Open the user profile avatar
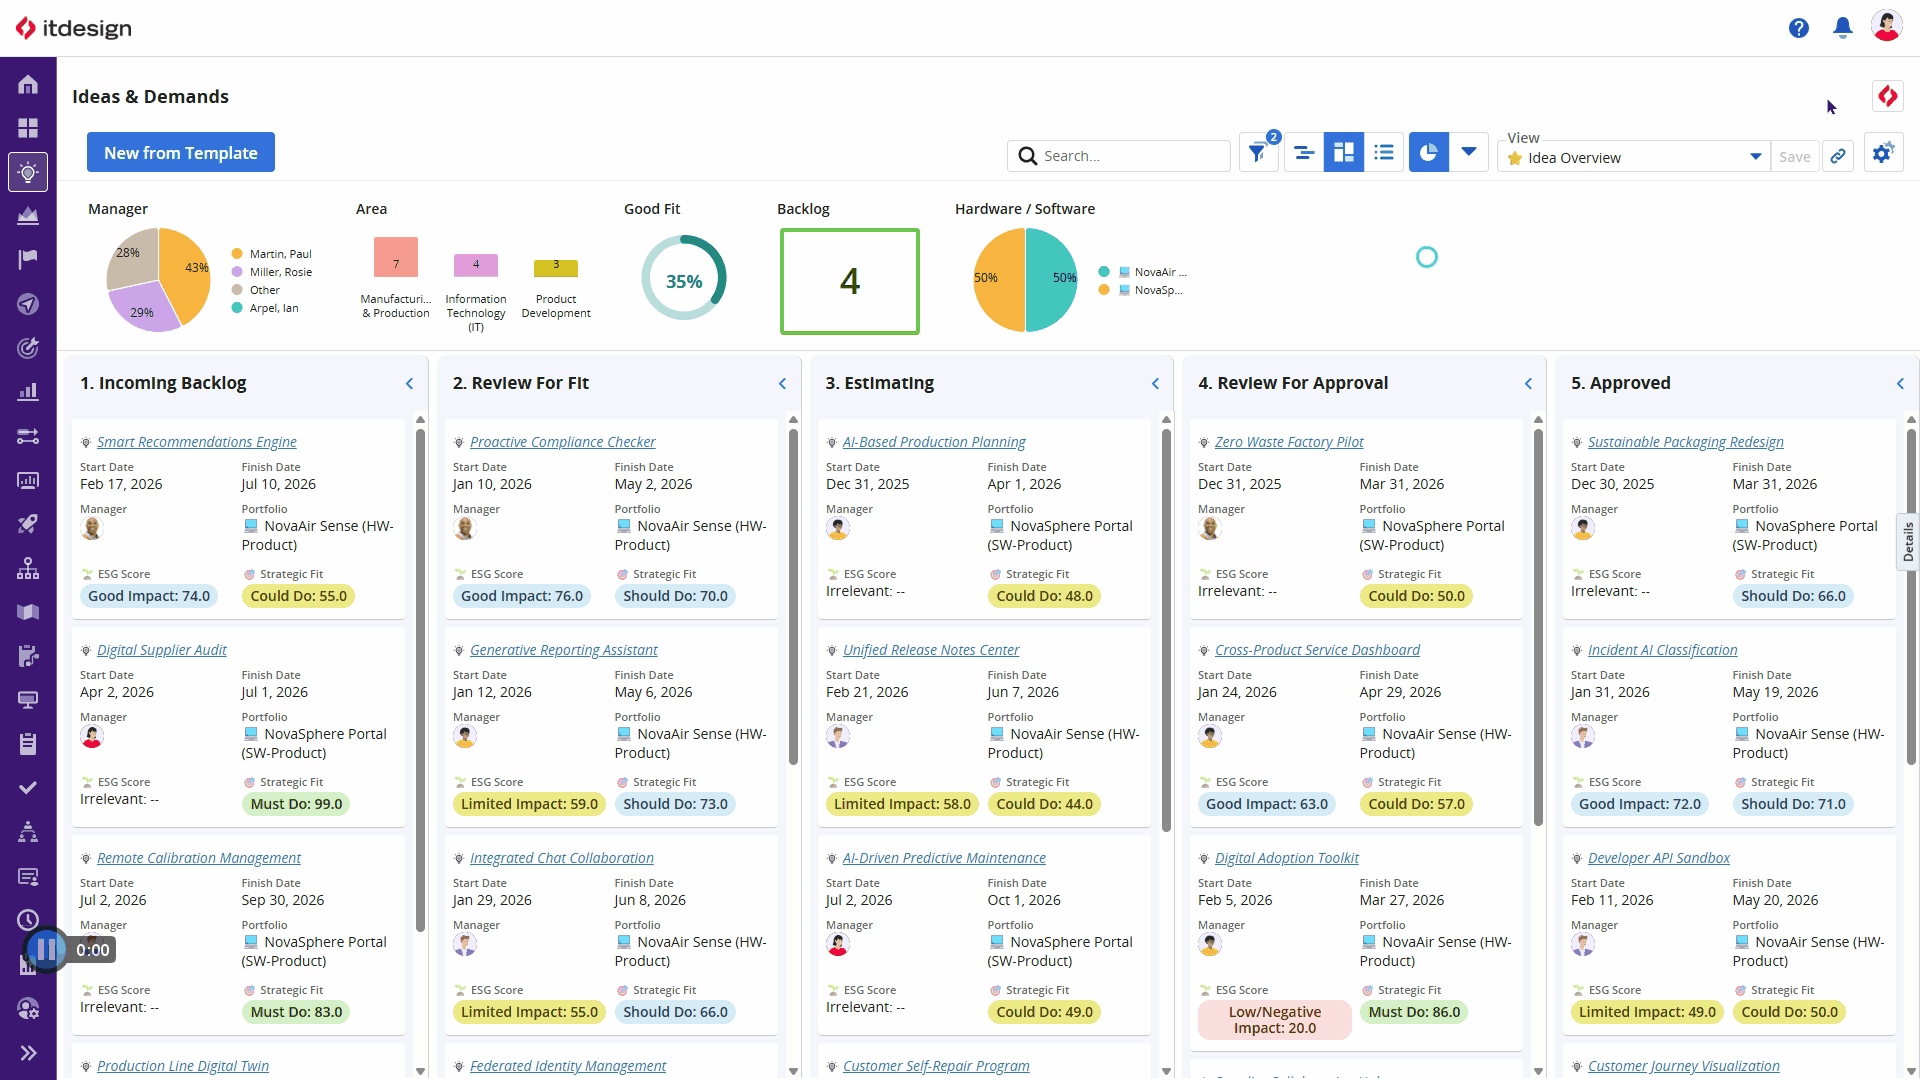This screenshot has width=1920, height=1080. tap(1886, 27)
